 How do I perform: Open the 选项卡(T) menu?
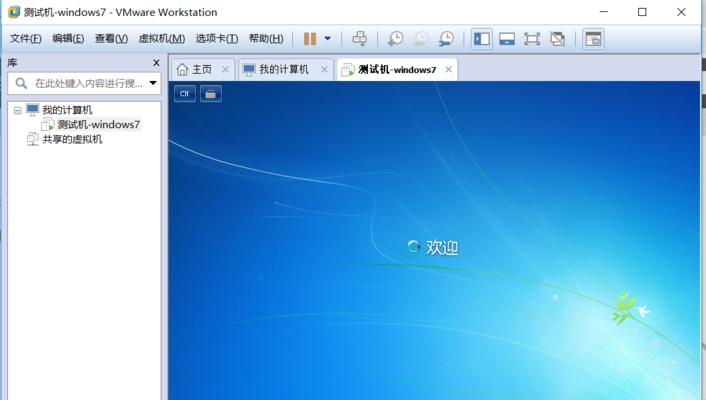(217, 39)
